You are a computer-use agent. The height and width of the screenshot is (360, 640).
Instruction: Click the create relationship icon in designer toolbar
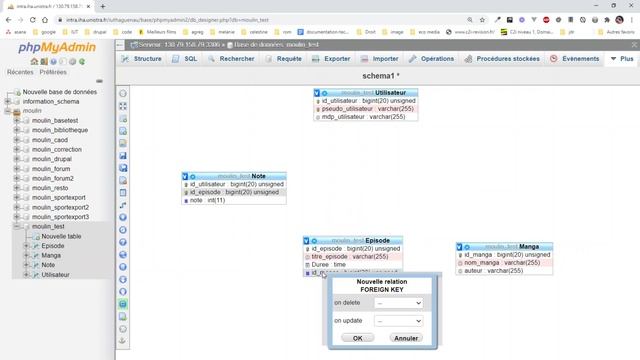pos(123,205)
